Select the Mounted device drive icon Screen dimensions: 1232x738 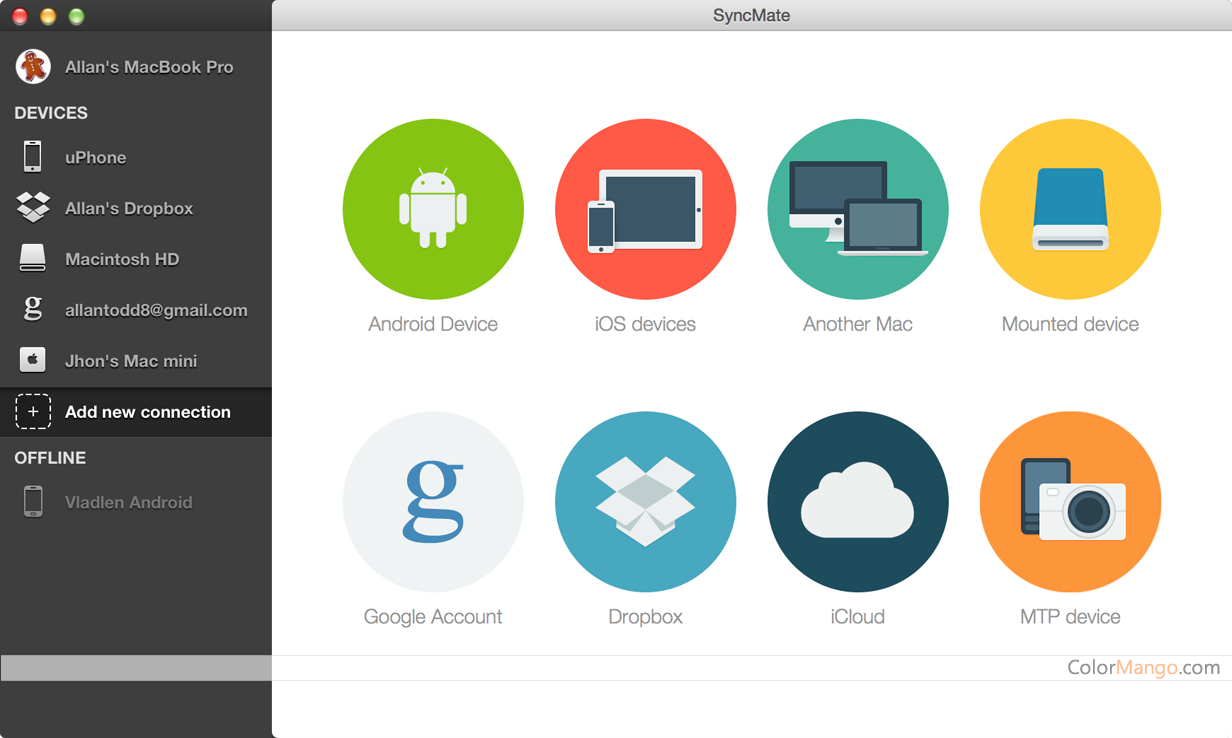[1070, 209]
